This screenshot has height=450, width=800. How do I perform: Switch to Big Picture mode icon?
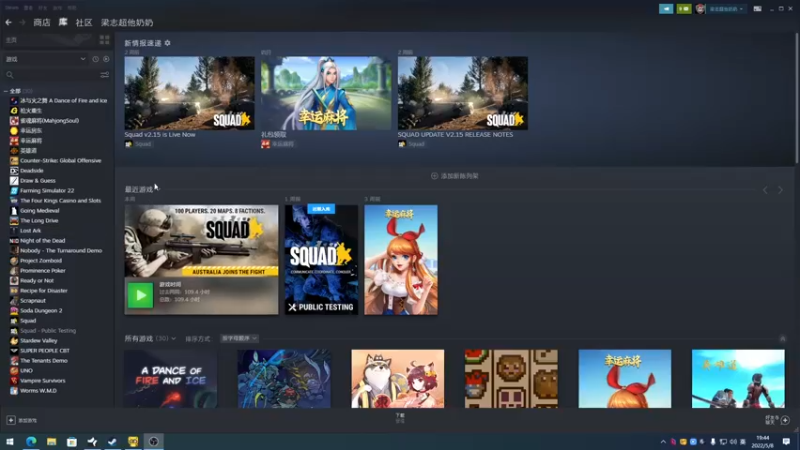coord(758,9)
